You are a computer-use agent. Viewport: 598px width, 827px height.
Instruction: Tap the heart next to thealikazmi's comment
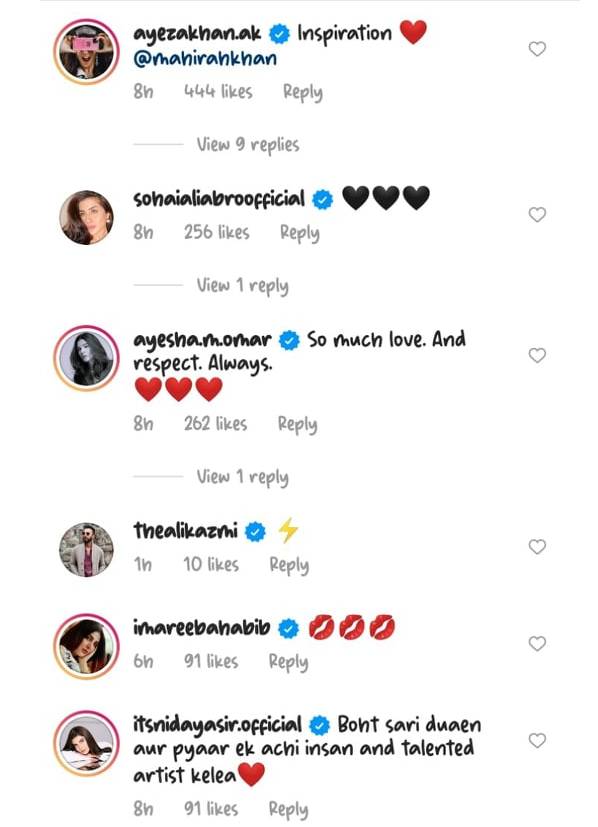click(x=537, y=547)
